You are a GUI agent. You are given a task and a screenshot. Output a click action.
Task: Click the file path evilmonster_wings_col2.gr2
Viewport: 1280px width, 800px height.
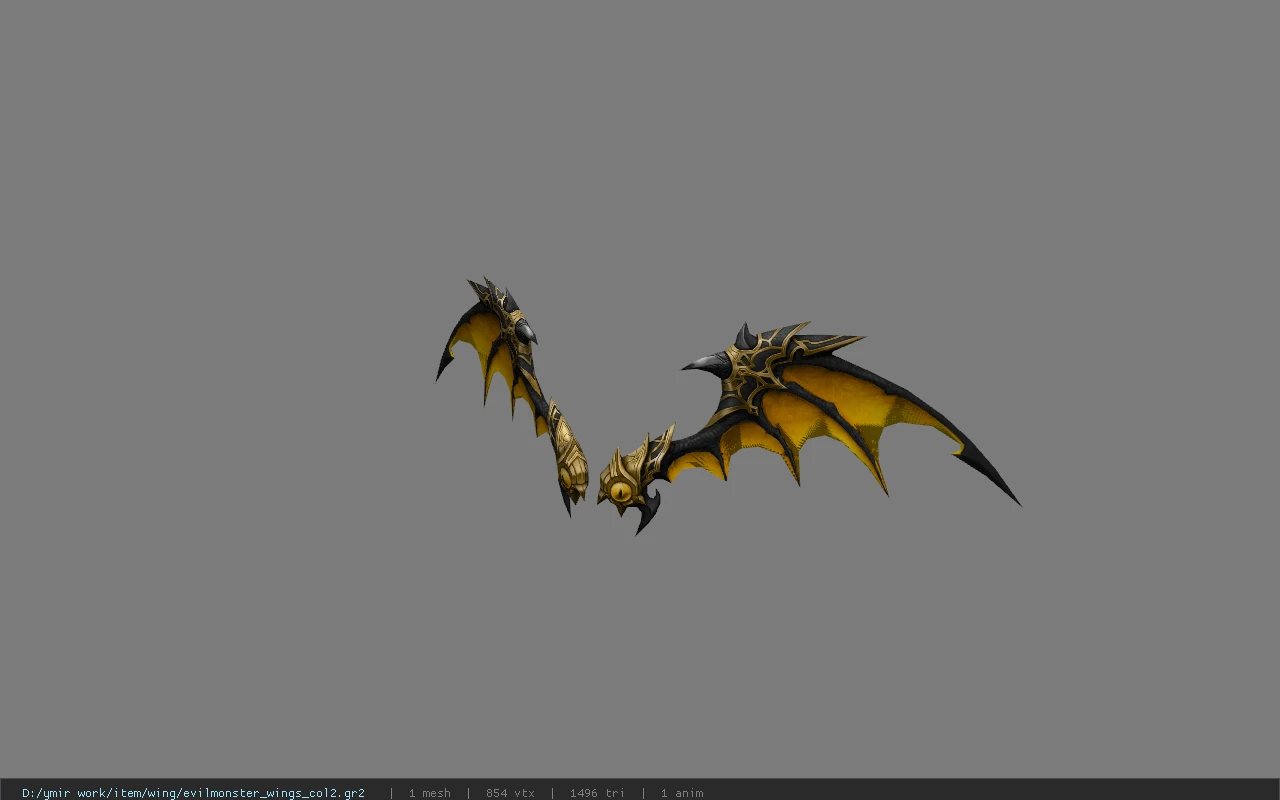[x=193, y=793]
